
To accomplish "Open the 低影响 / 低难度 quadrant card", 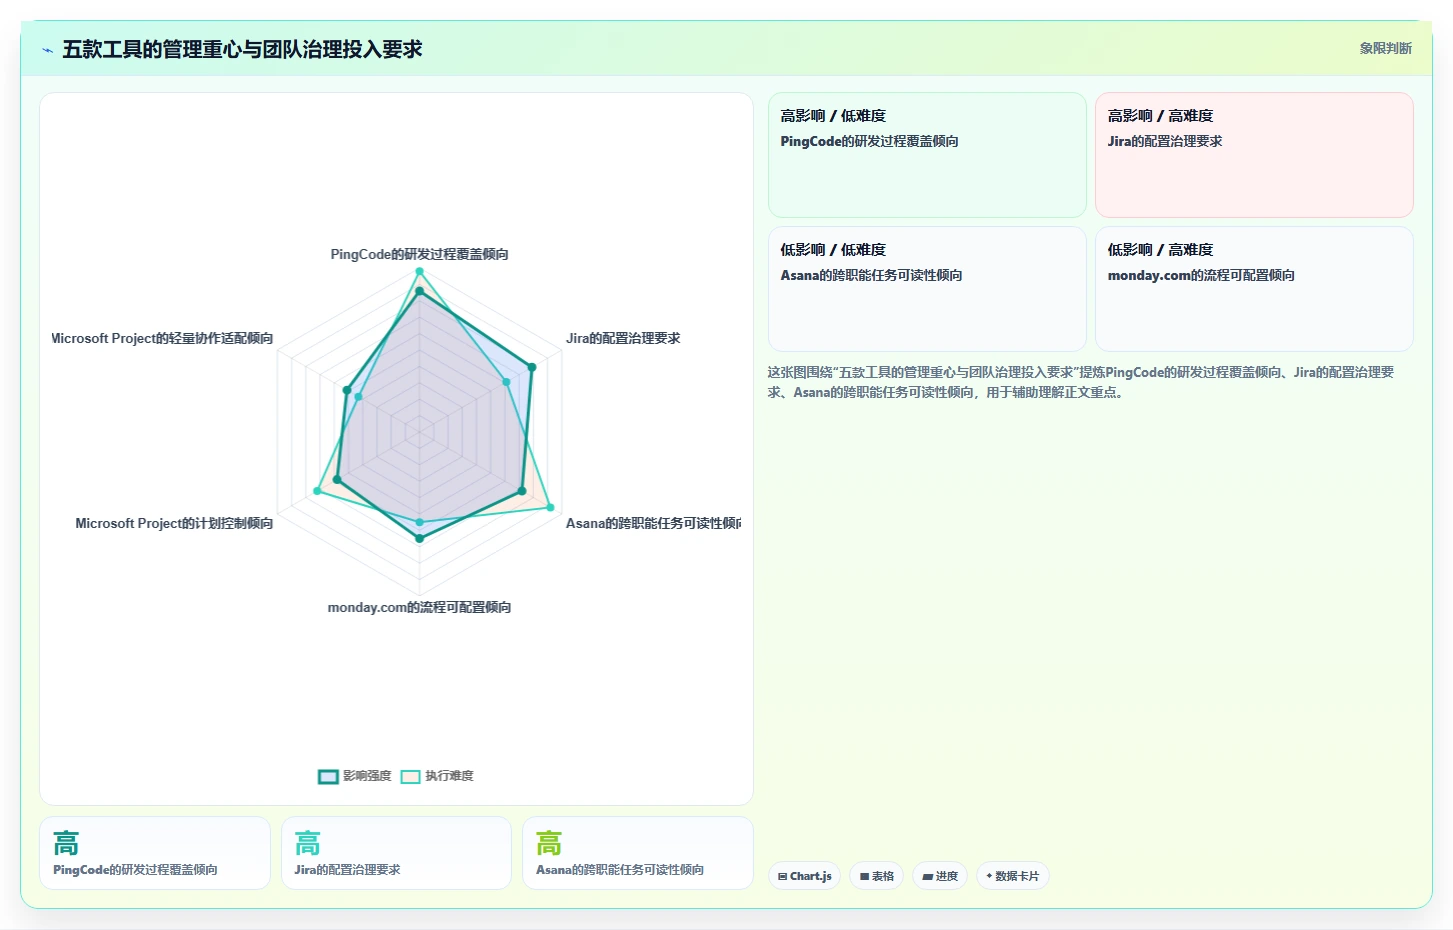I will click(927, 289).
